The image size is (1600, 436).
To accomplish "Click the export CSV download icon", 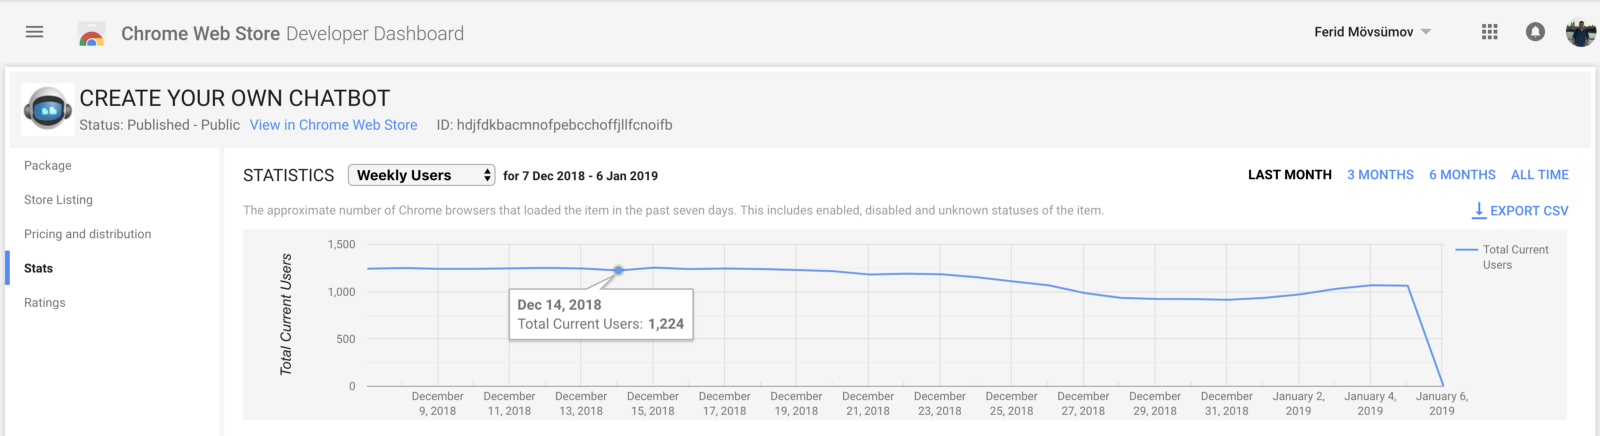I will click(1478, 210).
